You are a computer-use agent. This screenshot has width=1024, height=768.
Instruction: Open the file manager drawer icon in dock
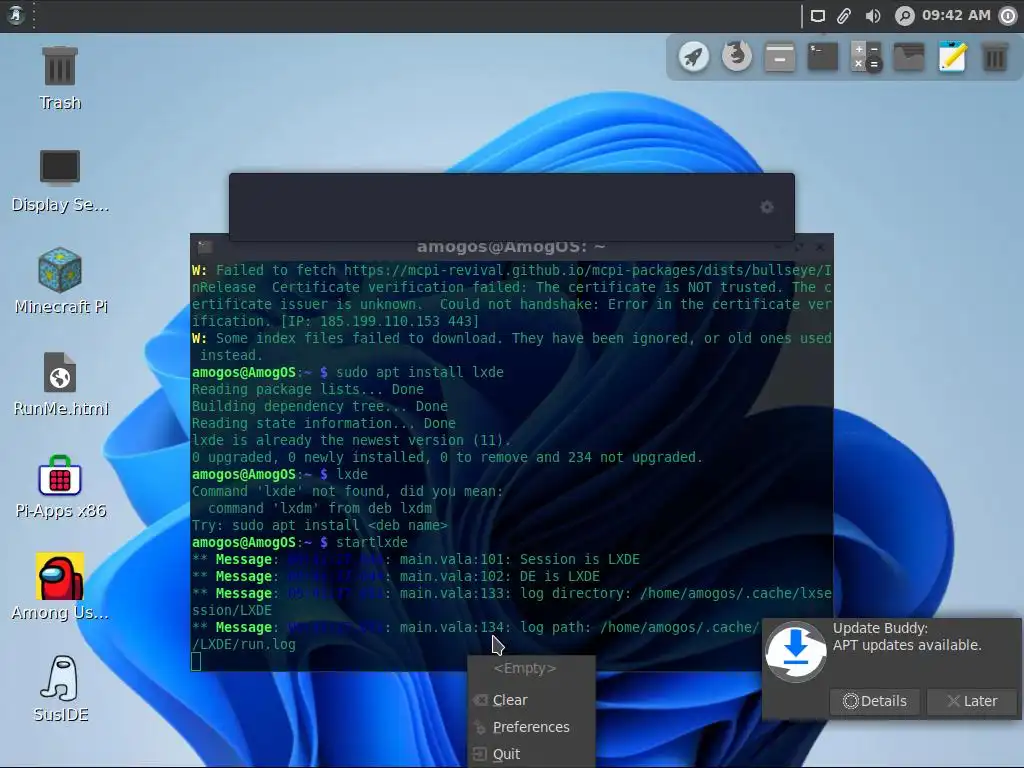tap(780, 57)
